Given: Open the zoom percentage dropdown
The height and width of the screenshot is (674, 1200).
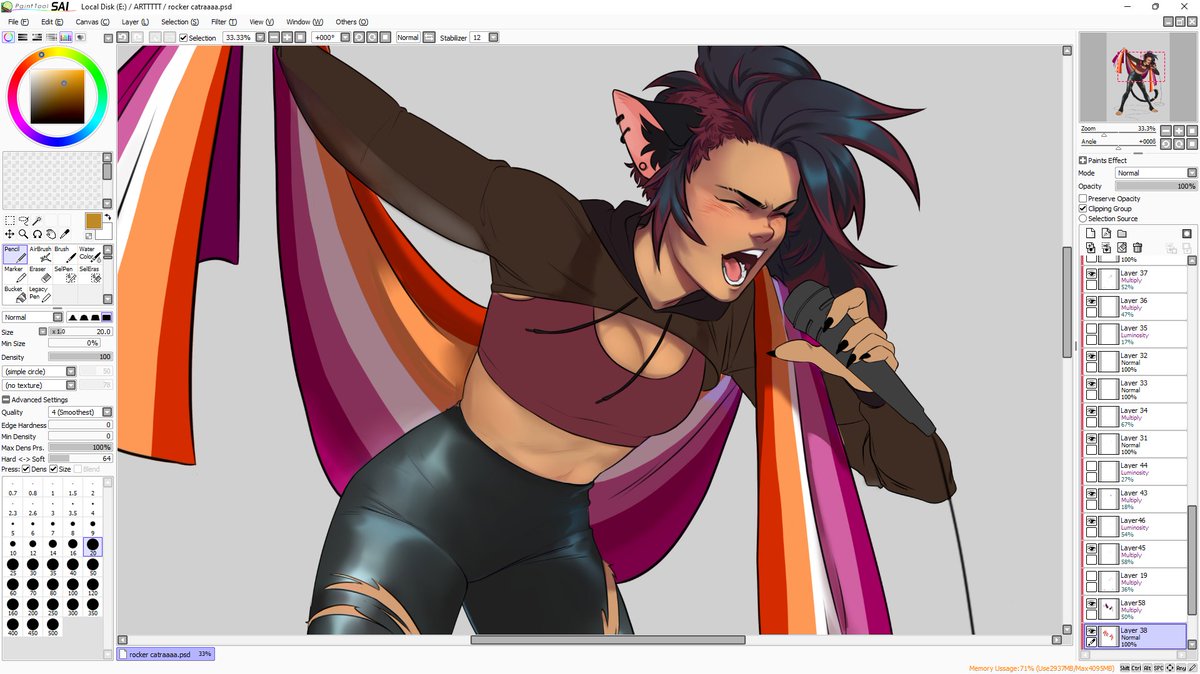Looking at the screenshot, I should click(x=260, y=38).
